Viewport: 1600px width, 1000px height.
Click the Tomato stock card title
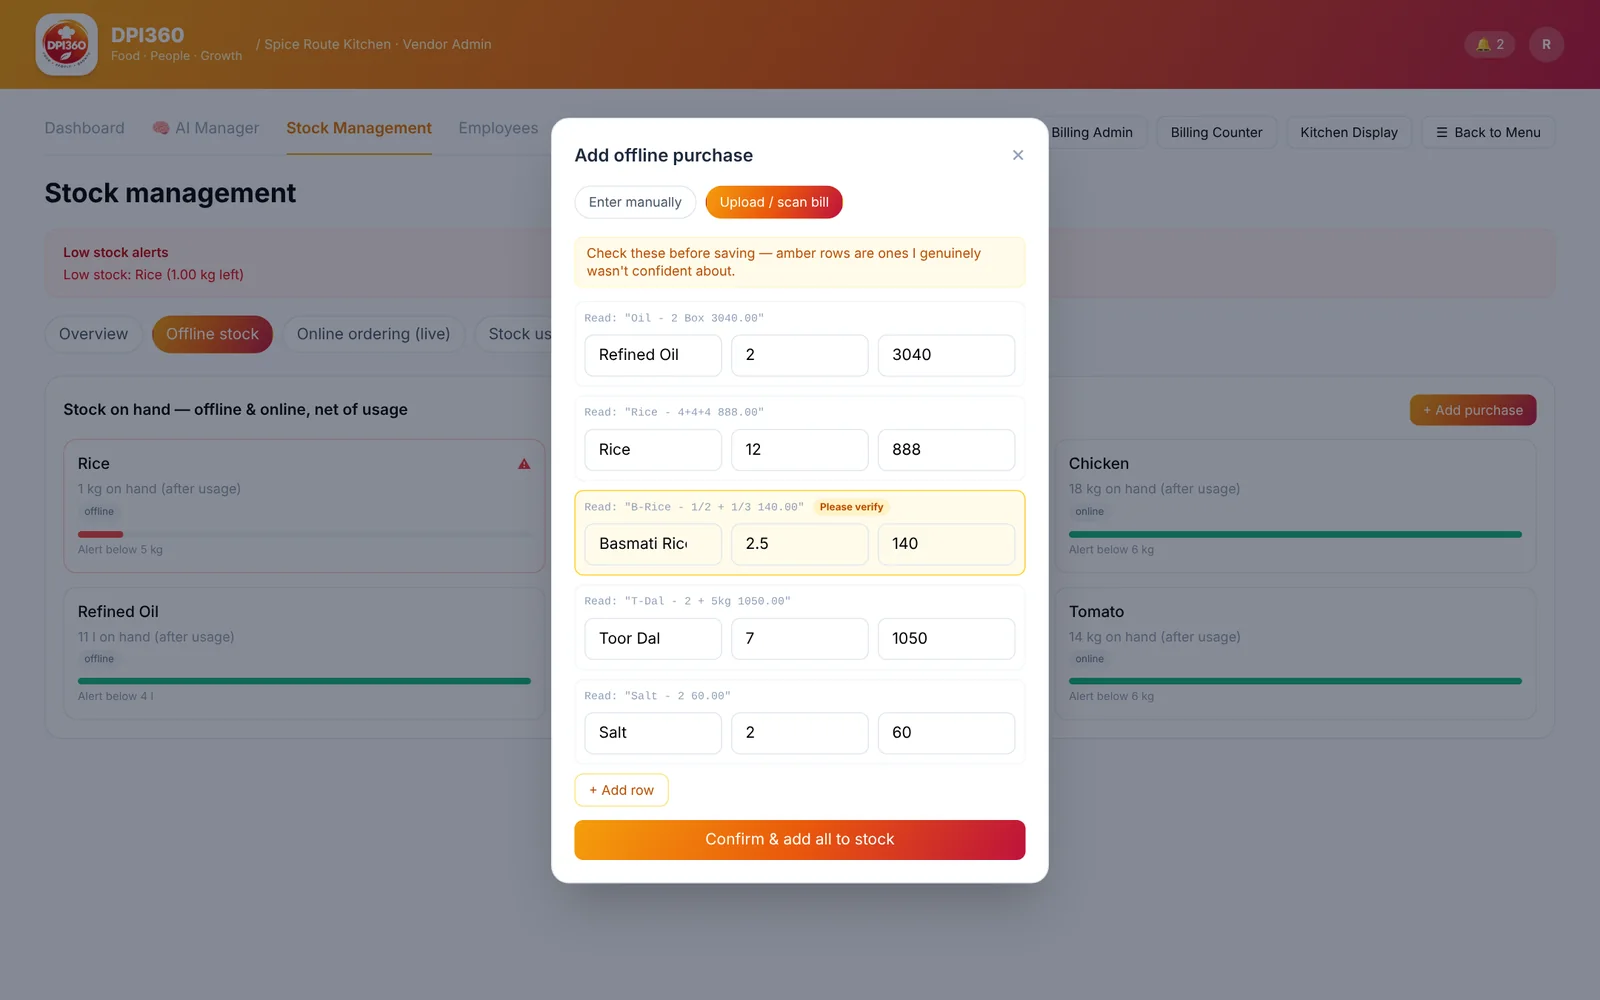pos(1096,612)
